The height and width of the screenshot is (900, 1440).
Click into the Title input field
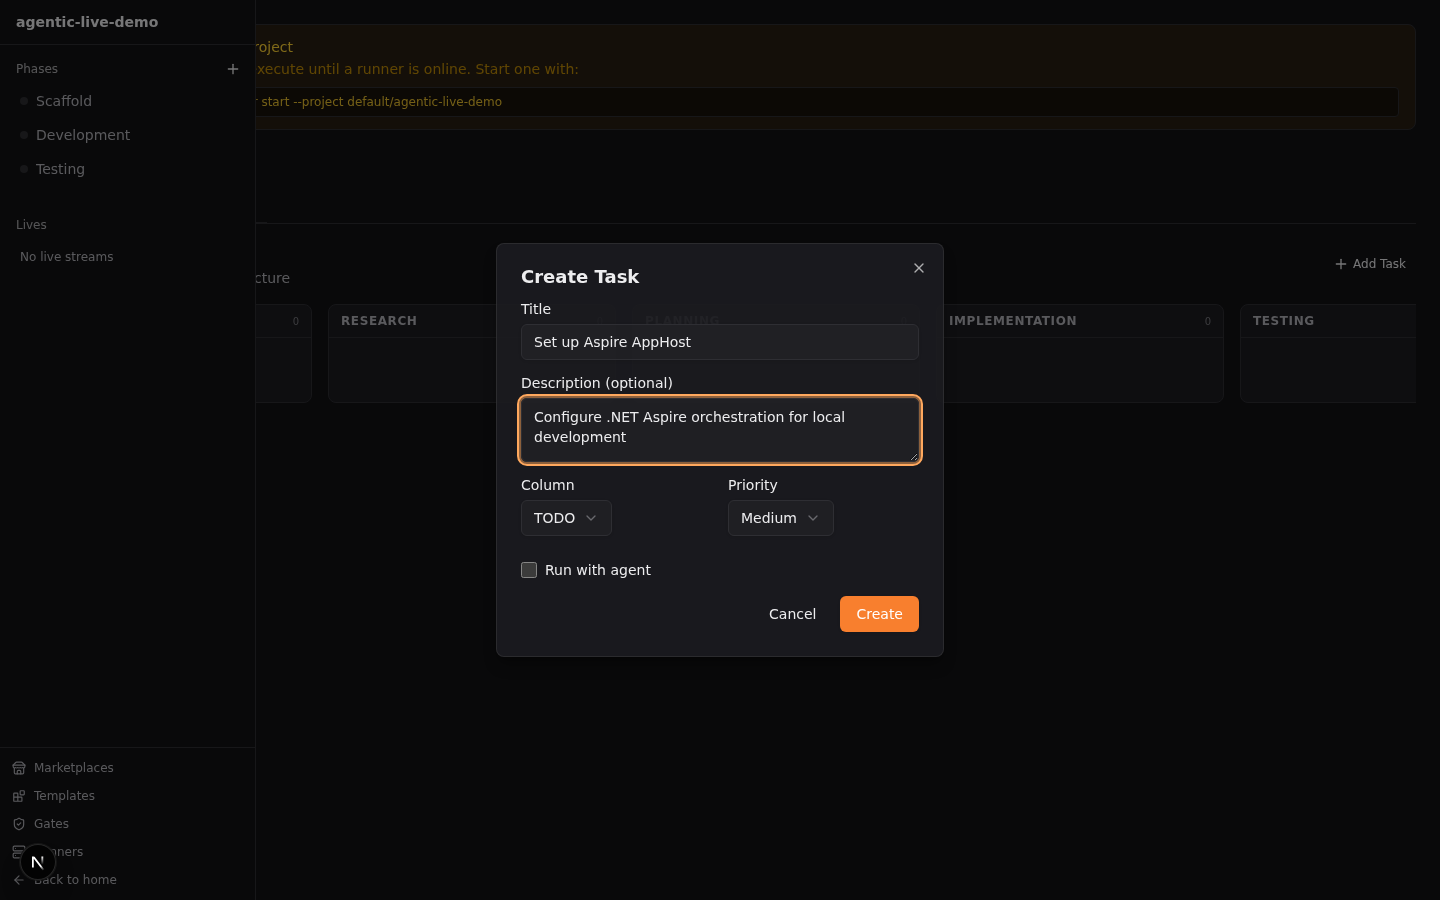pos(719,342)
